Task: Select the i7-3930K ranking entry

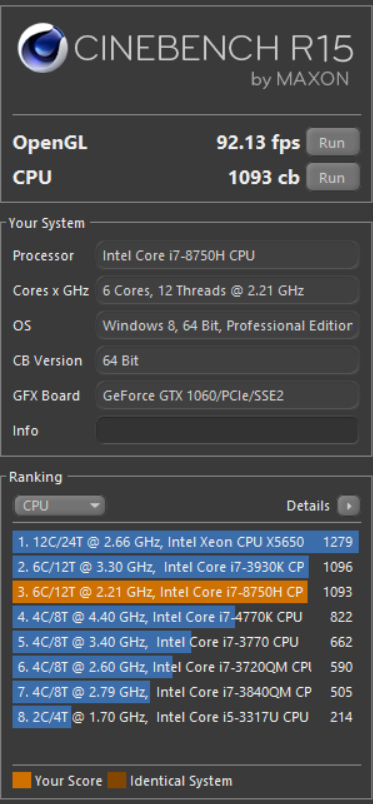Action: 186,567
